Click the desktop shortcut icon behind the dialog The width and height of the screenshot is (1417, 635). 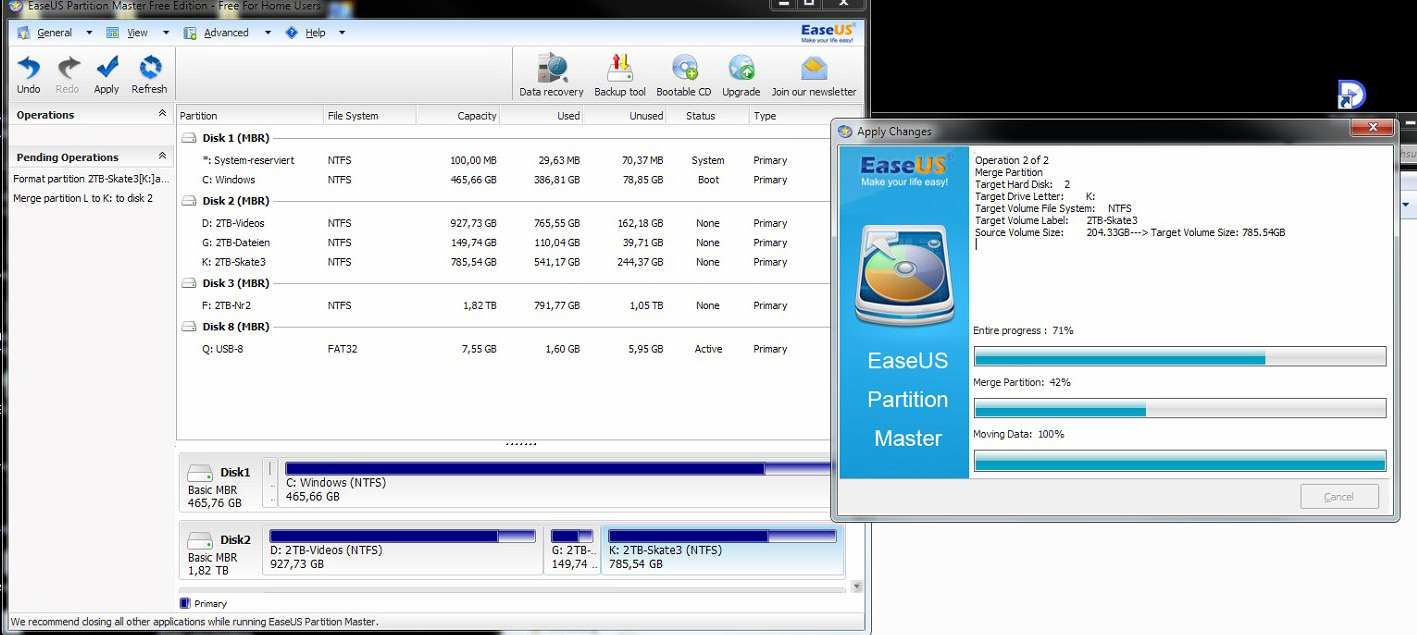tap(1351, 95)
